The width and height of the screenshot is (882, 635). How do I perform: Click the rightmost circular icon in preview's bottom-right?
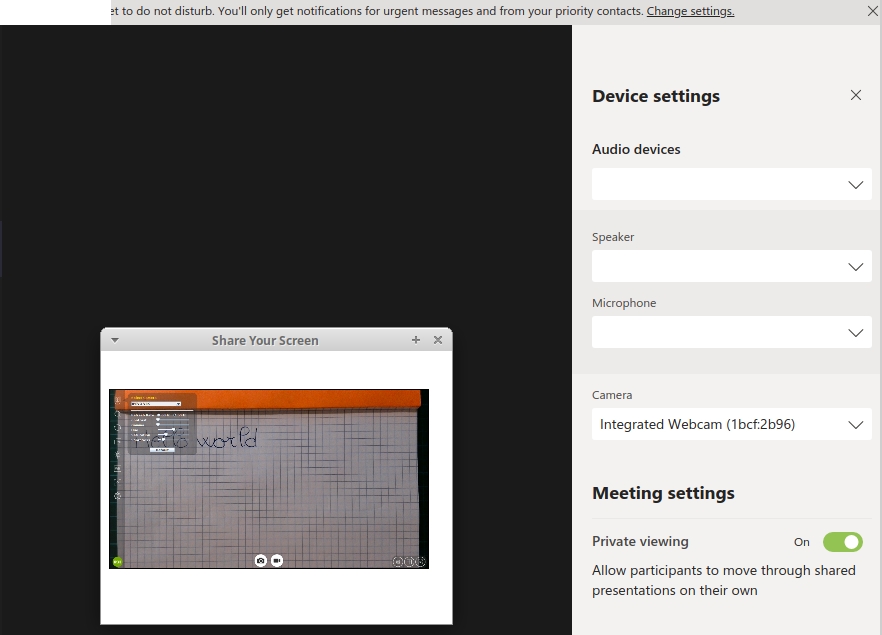tap(421, 562)
